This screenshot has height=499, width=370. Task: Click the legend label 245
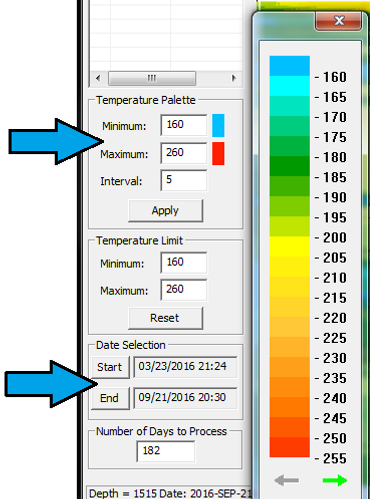point(335,418)
